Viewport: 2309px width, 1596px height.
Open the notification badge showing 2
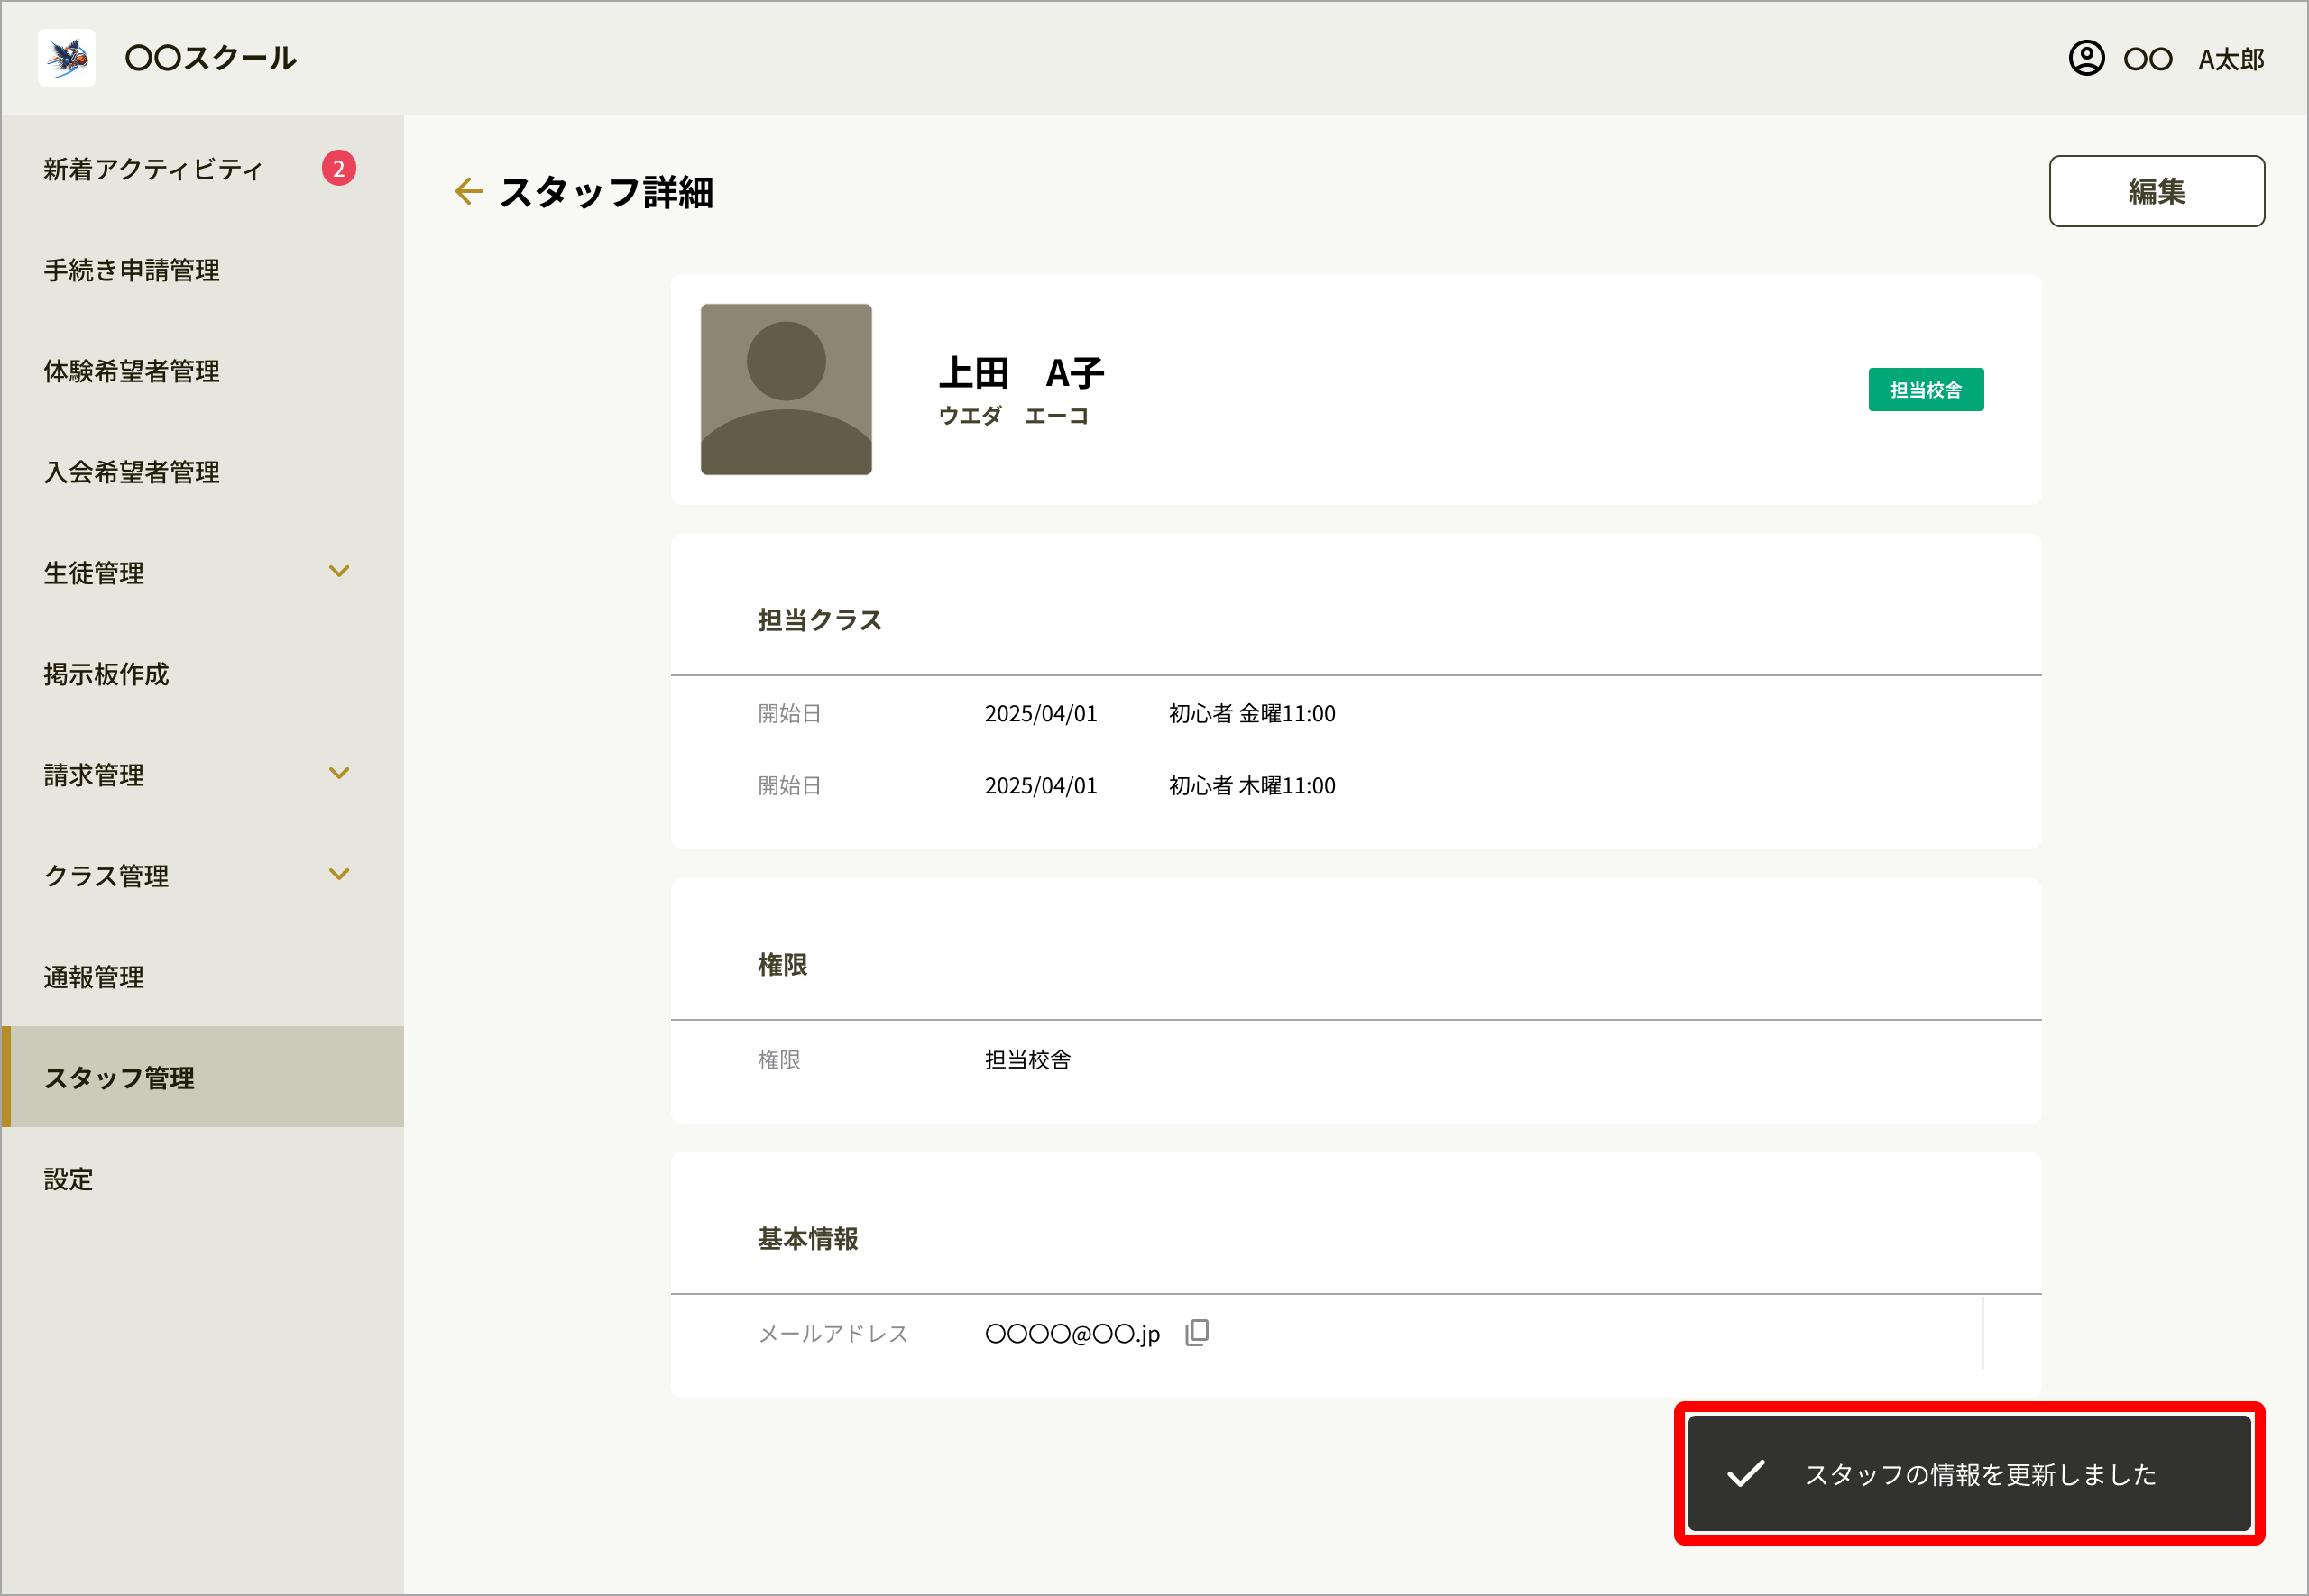339,168
